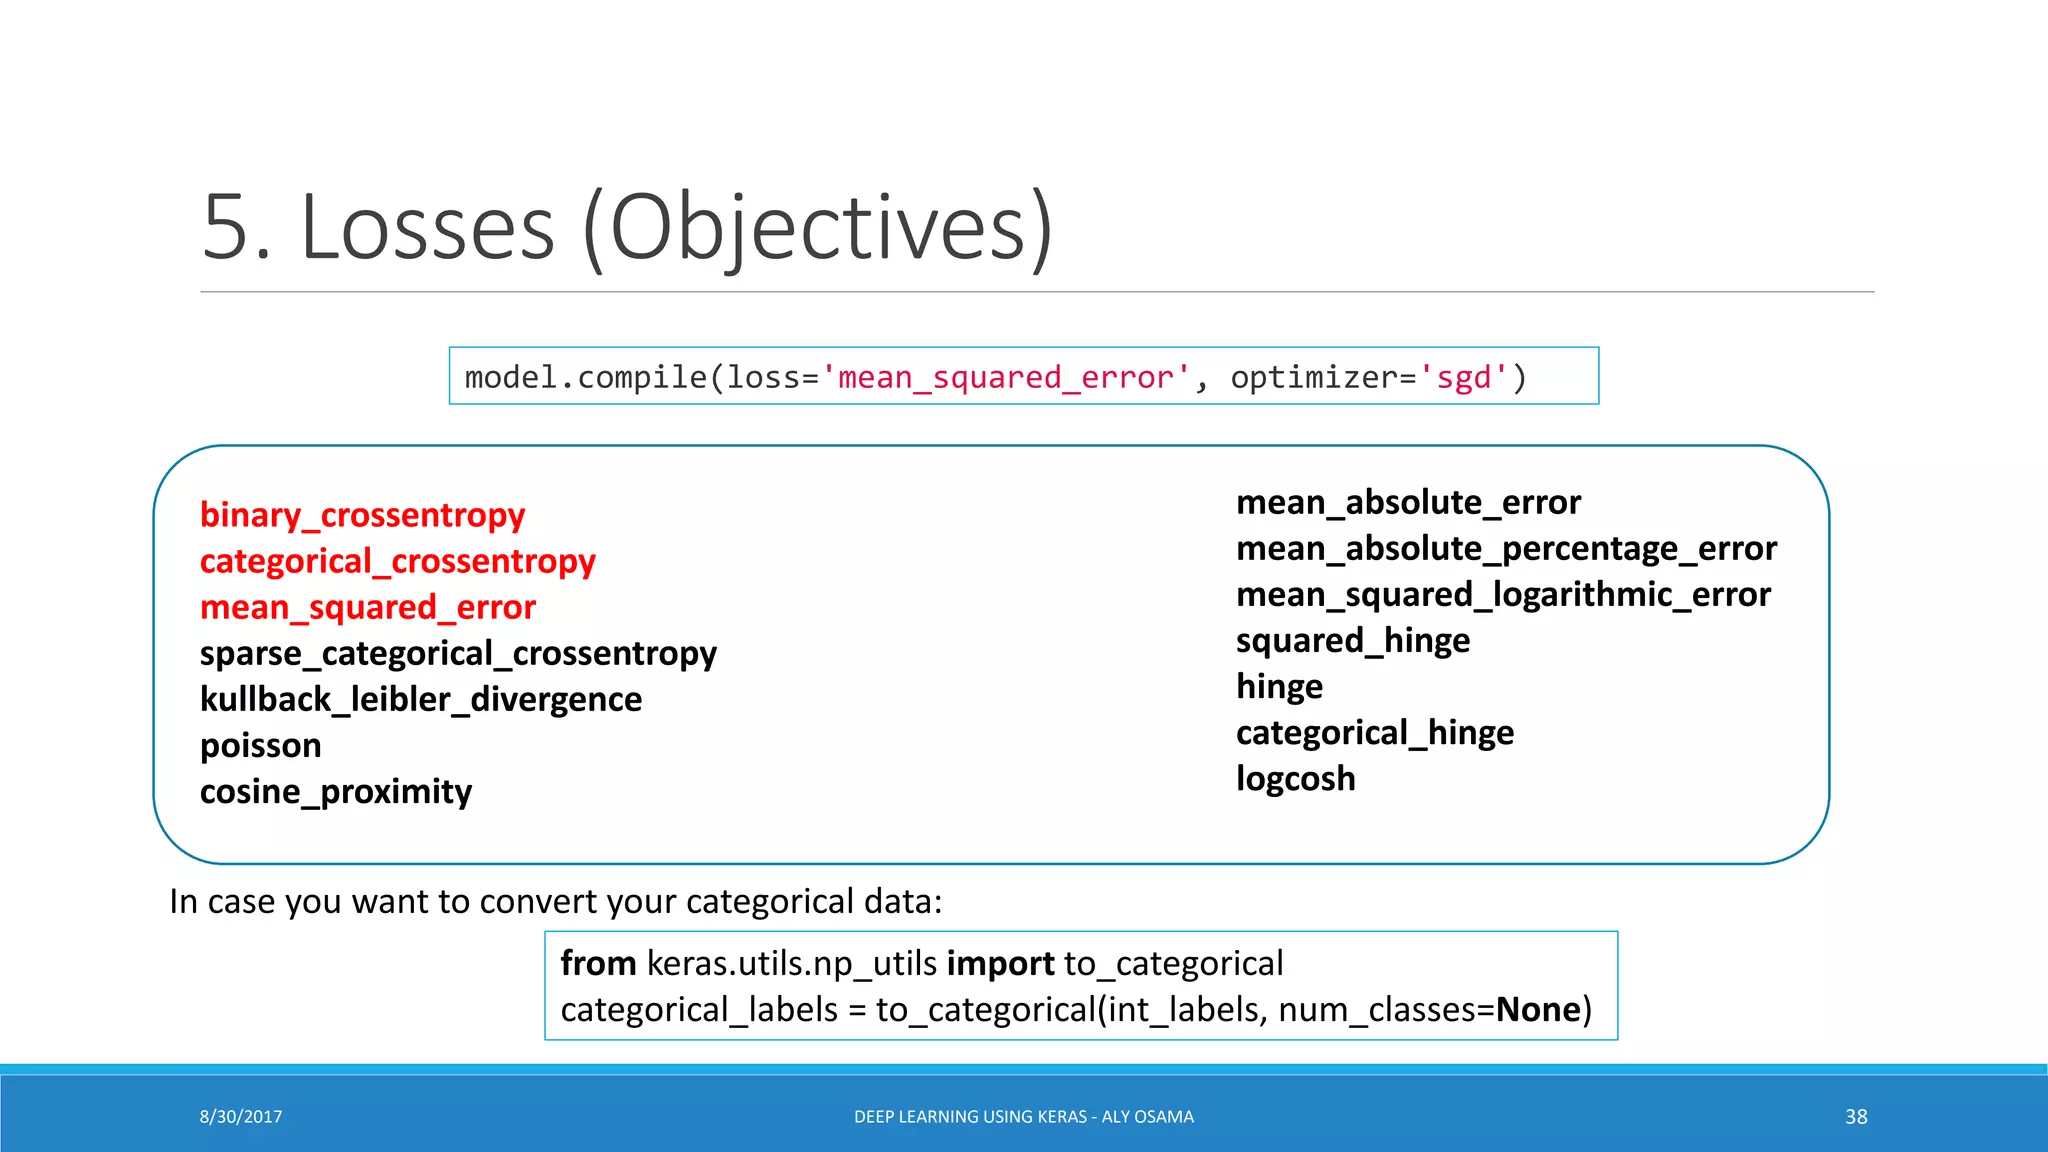The image size is (2048, 1152).
Task: Click footer 'DEEP LEARNING USING KERAS - ALY OSAMA'
Action: 1024,1116
